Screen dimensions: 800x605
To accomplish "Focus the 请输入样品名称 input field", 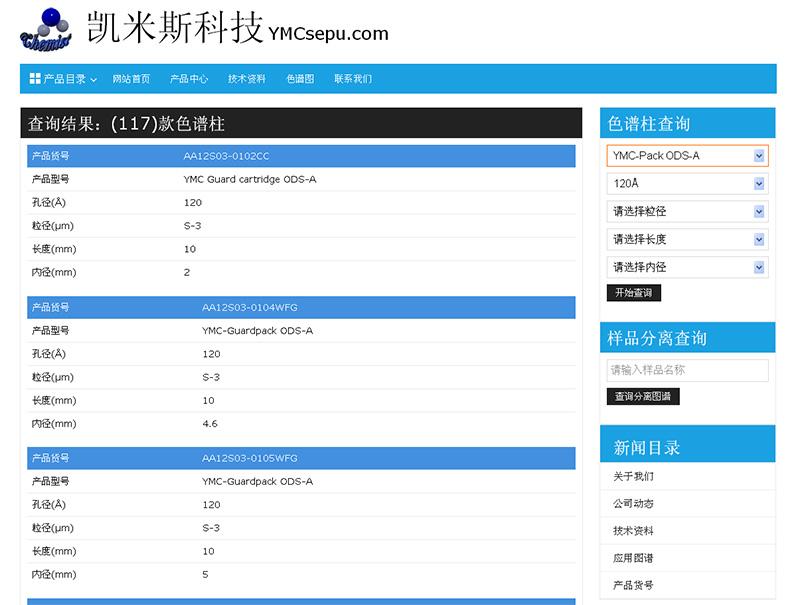I will (x=687, y=370).
